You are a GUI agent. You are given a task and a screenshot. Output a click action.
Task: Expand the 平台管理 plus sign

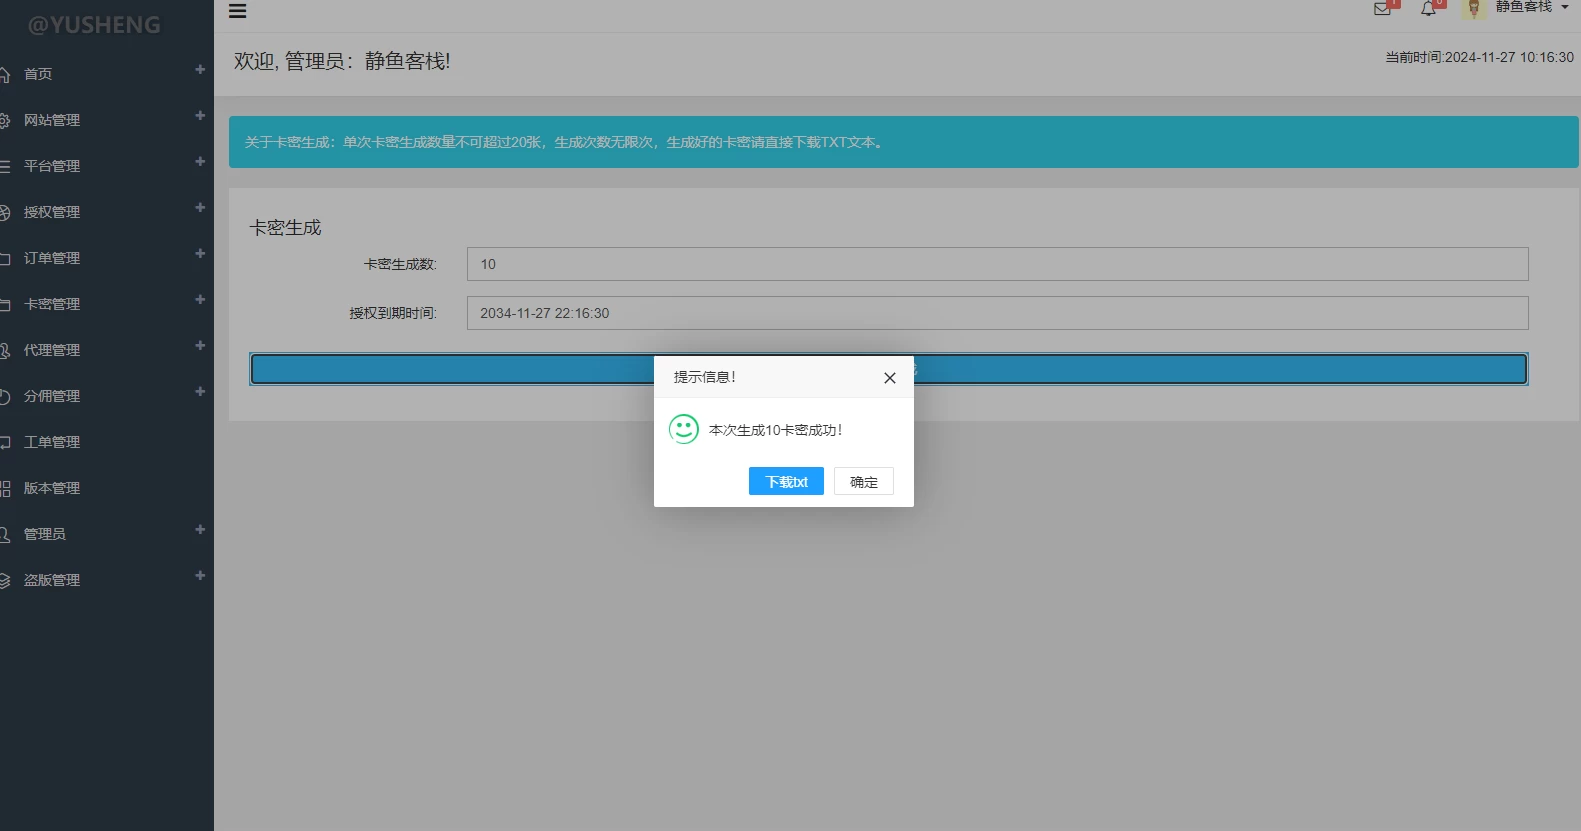pos(200,162)
